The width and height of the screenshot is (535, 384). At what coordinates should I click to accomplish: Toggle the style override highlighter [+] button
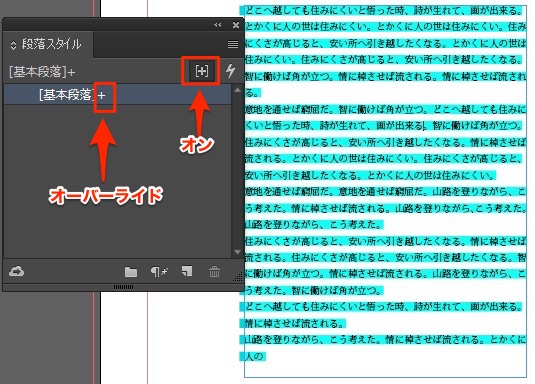(201, 71)
